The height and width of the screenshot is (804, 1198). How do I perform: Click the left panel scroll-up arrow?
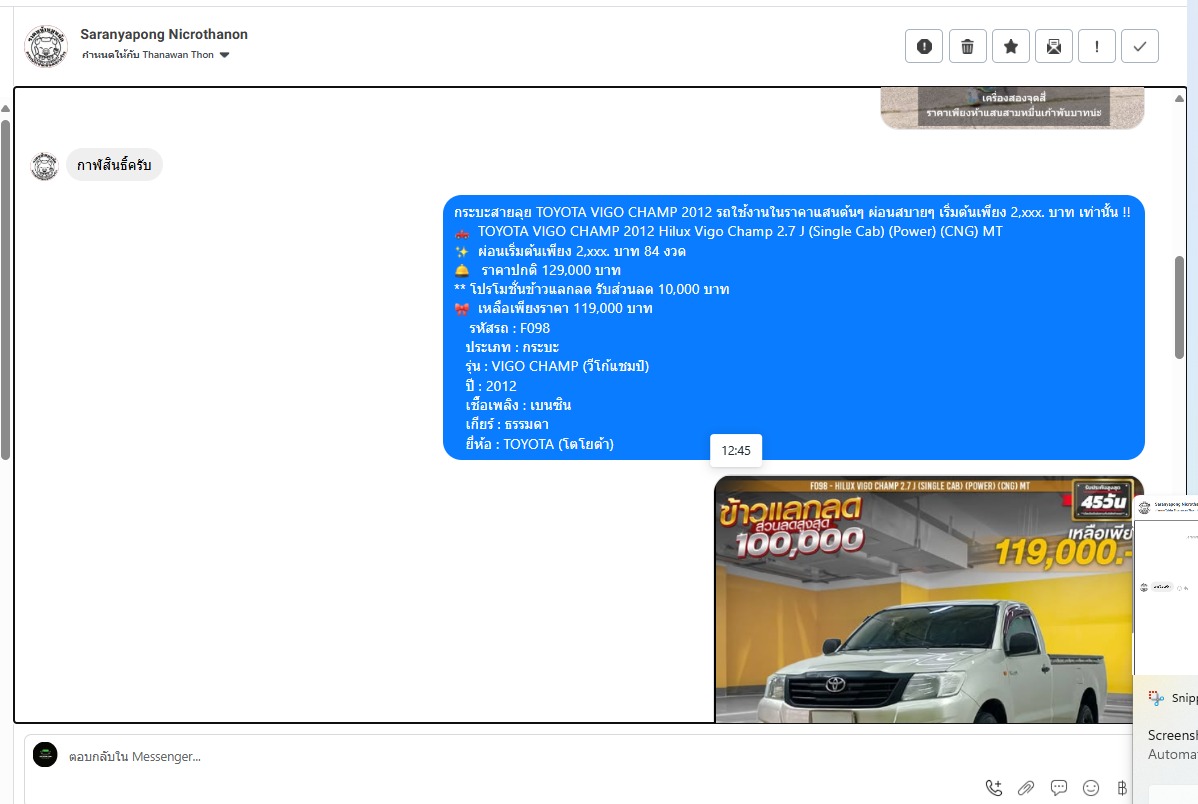(x=5, y=109)
